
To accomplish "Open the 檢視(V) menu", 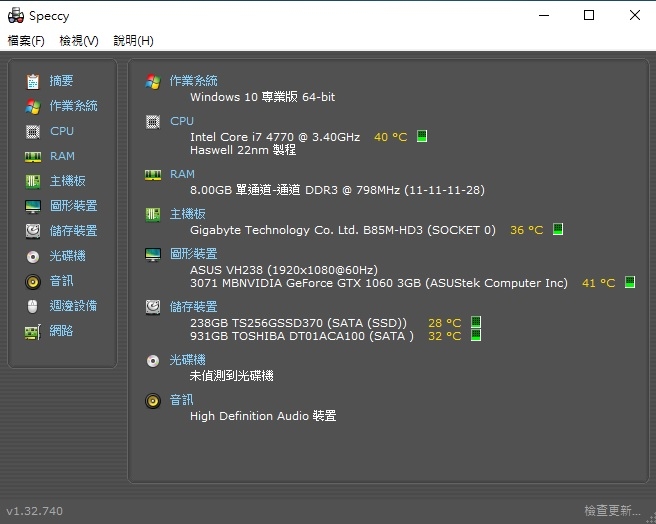I will pyautogui.click(x=79, y=41).
